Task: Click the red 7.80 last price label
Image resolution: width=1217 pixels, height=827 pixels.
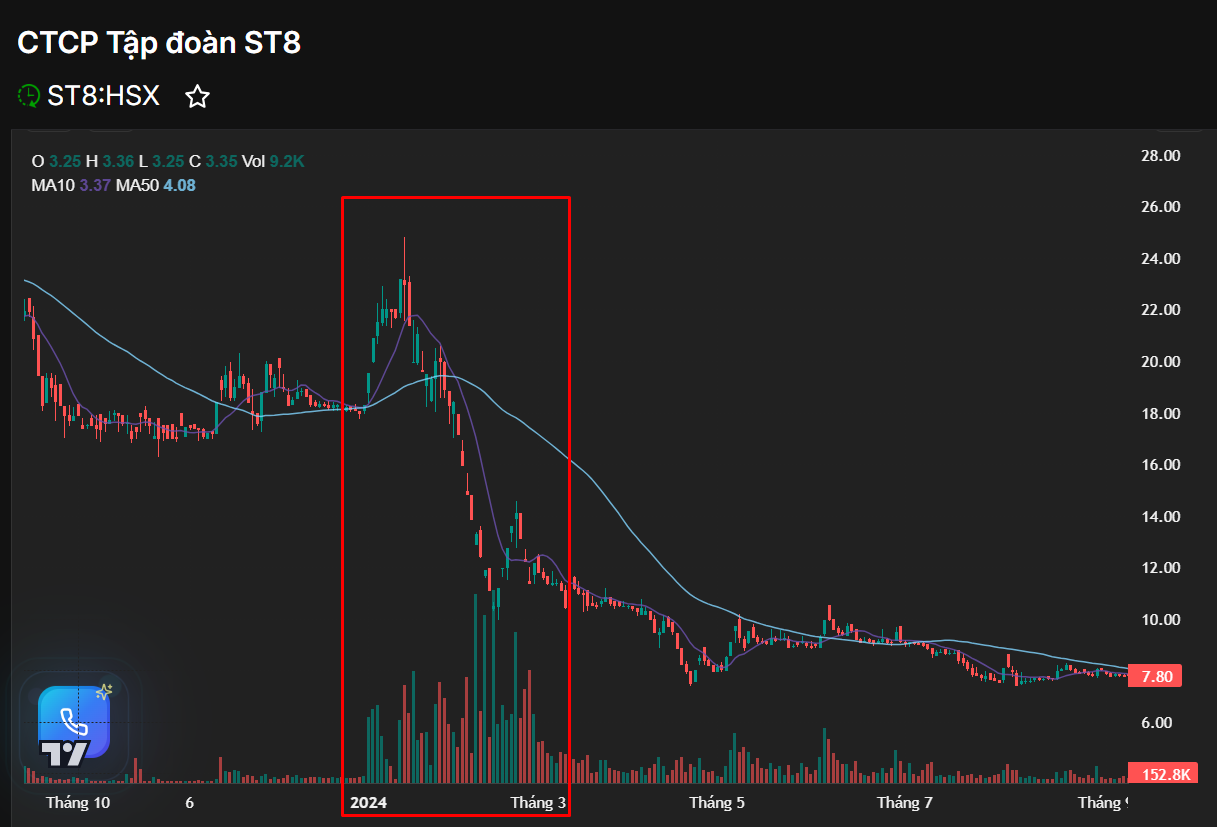Action: click(x=1154, y=676)
